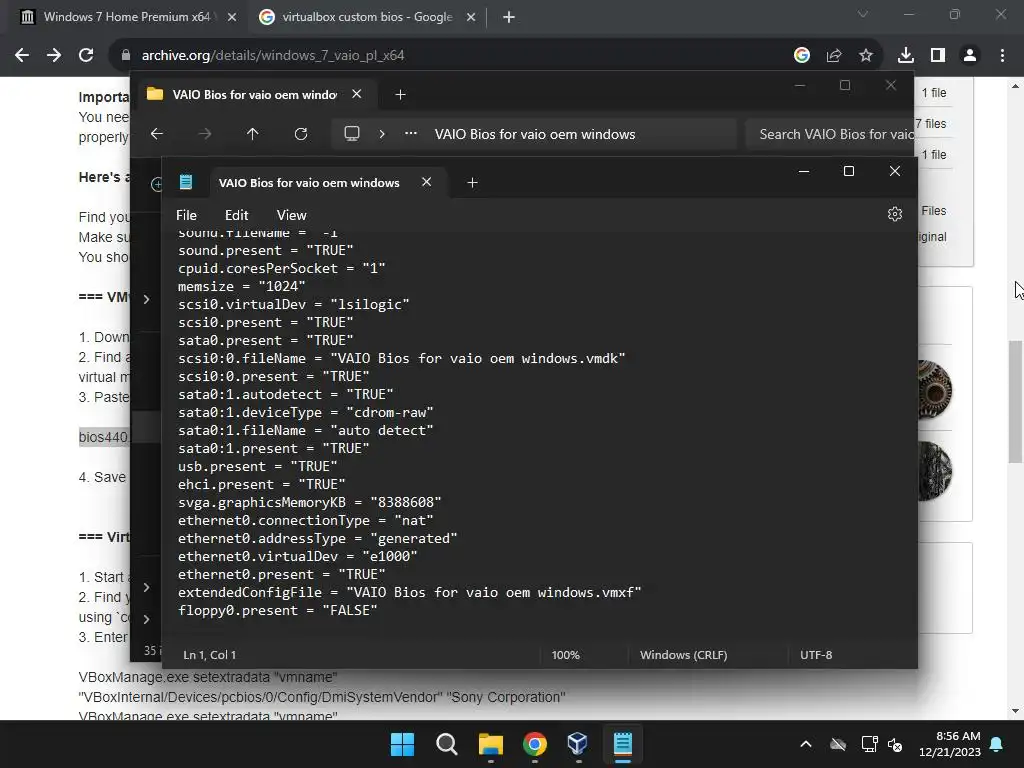Screen dimensions: 1024x768
Task: Click the network tray icon
Action: [x=869, y=744]
